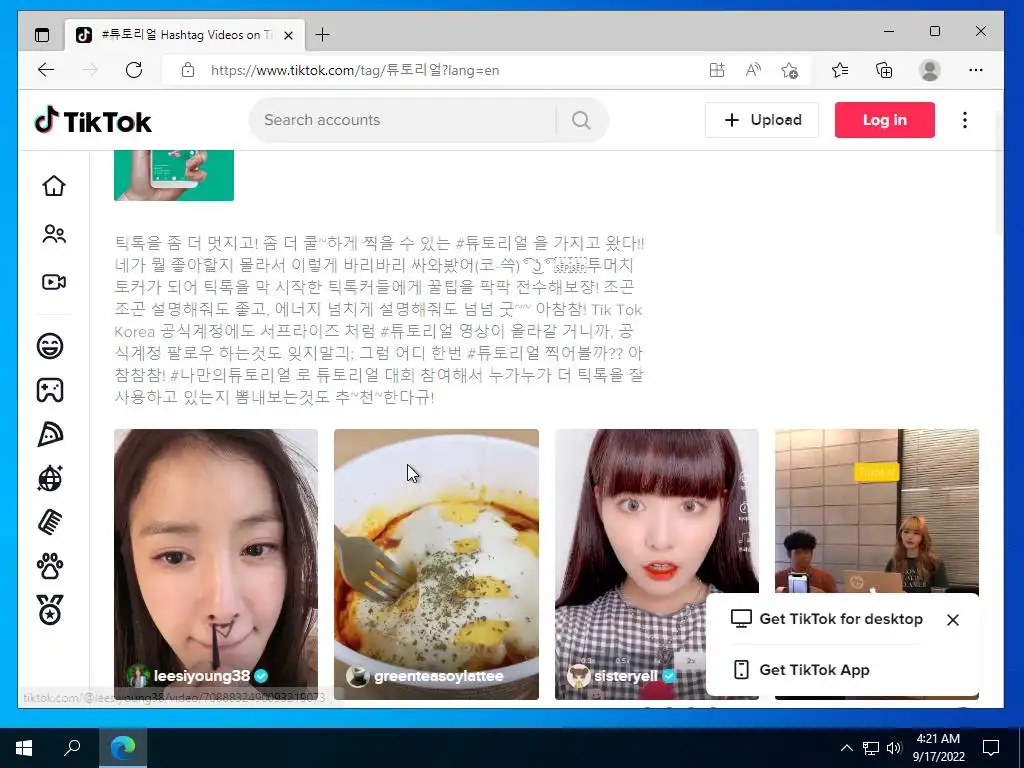Open sisteryell username link

626,676
